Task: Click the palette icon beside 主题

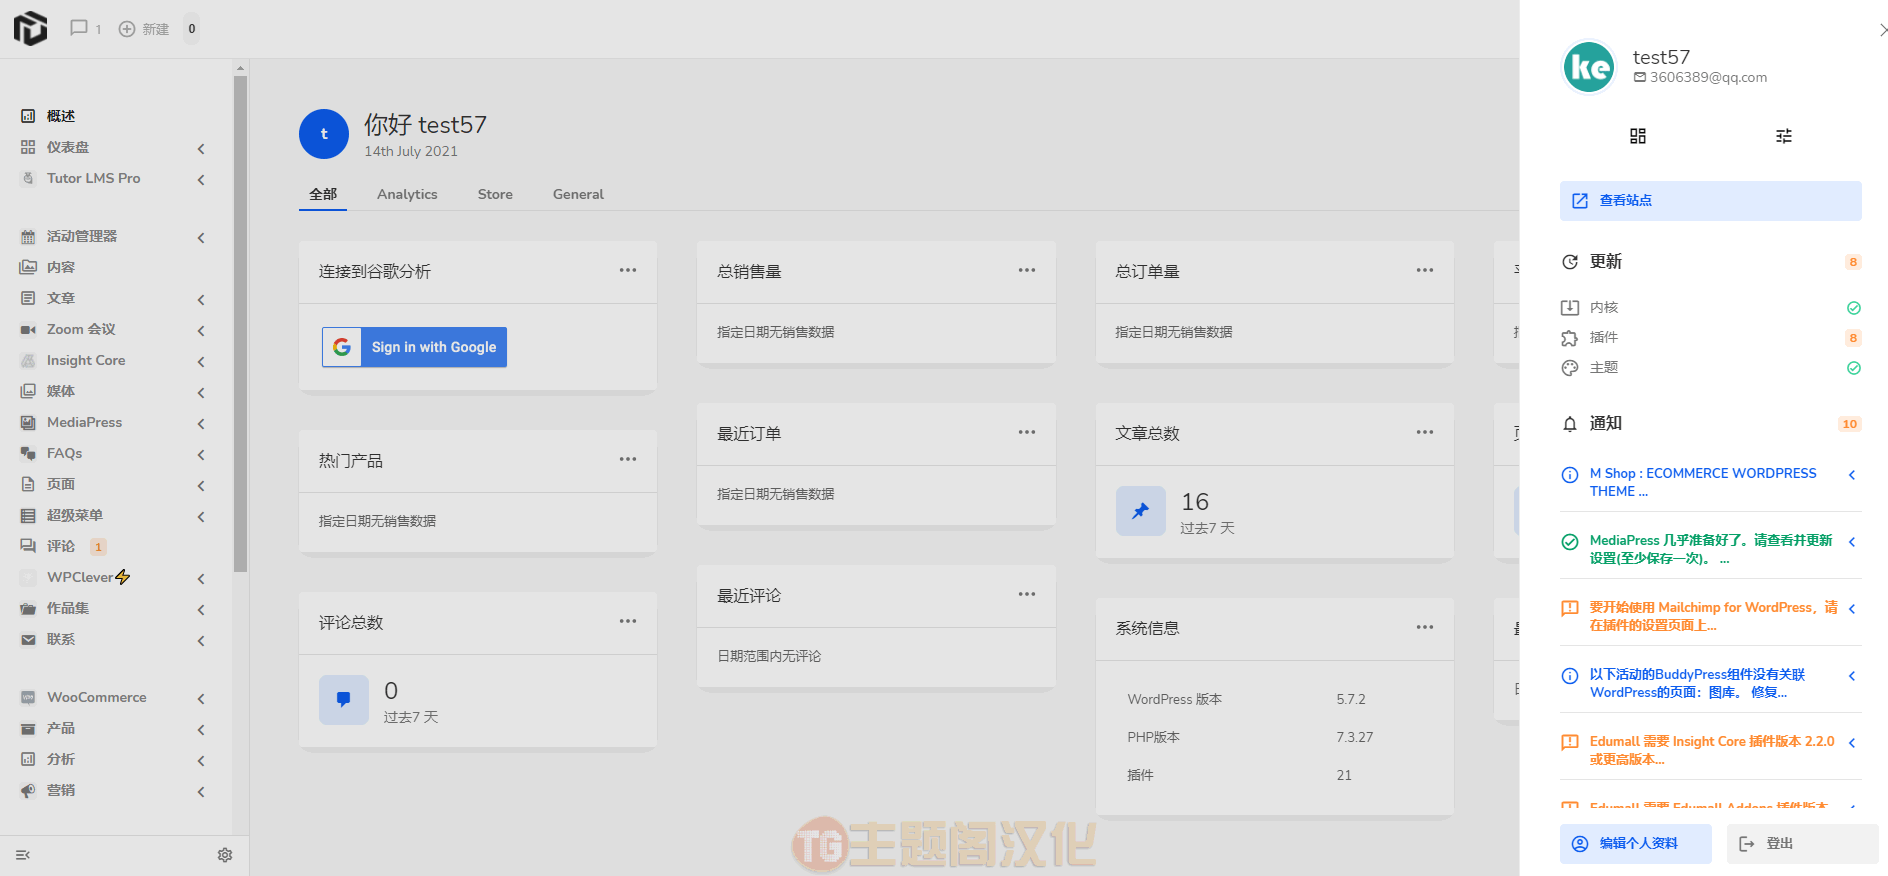Action: pos(1570,368)
